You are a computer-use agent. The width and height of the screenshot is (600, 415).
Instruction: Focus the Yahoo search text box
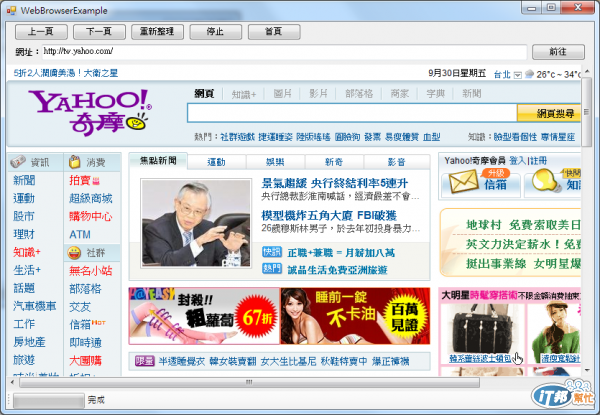pyautogui.click(x=352, y=113)
